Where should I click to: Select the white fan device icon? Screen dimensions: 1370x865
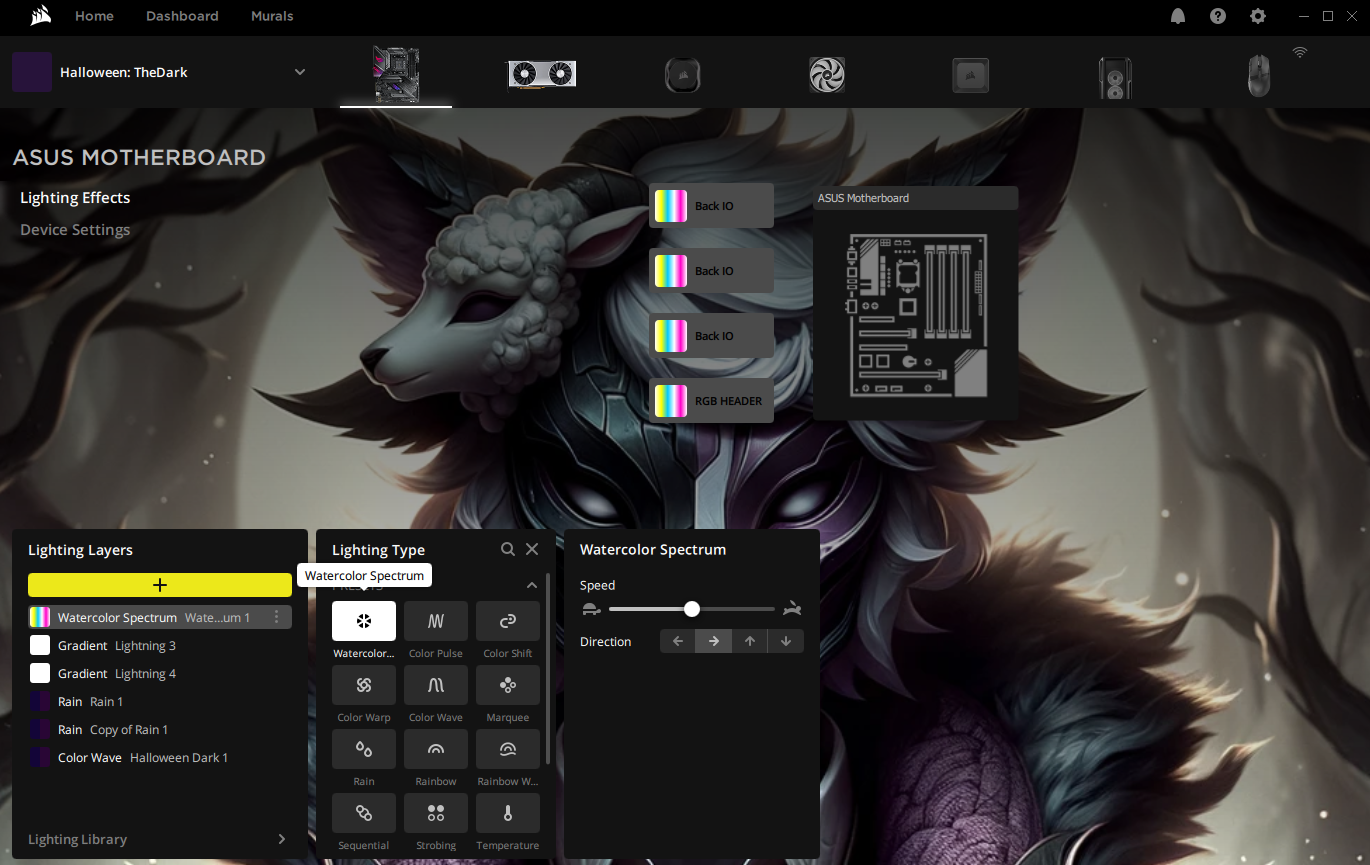click(x=827, y=75)
